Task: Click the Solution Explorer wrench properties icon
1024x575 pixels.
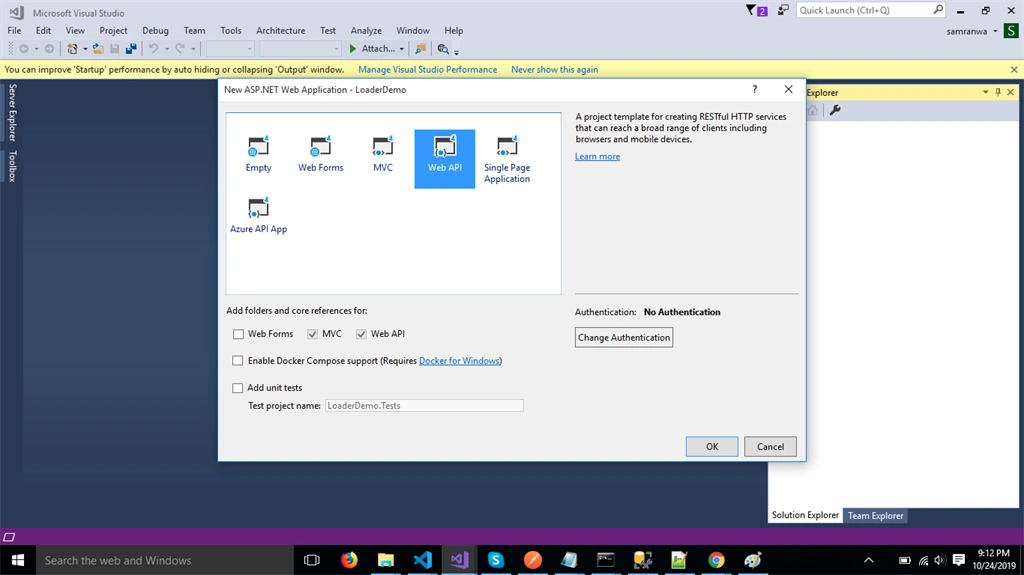Action: (x=835, y=110)
